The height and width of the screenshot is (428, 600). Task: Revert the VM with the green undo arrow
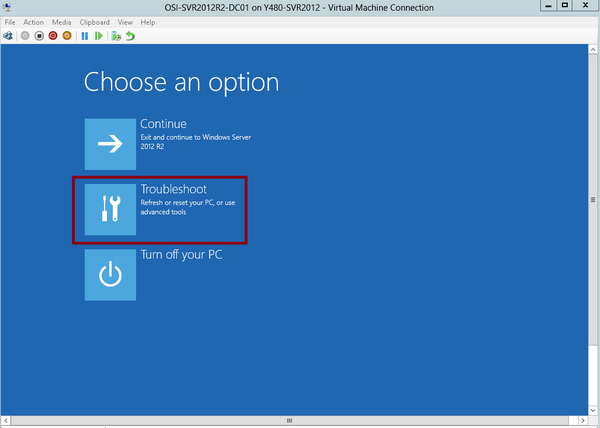(x=130, y=35)
